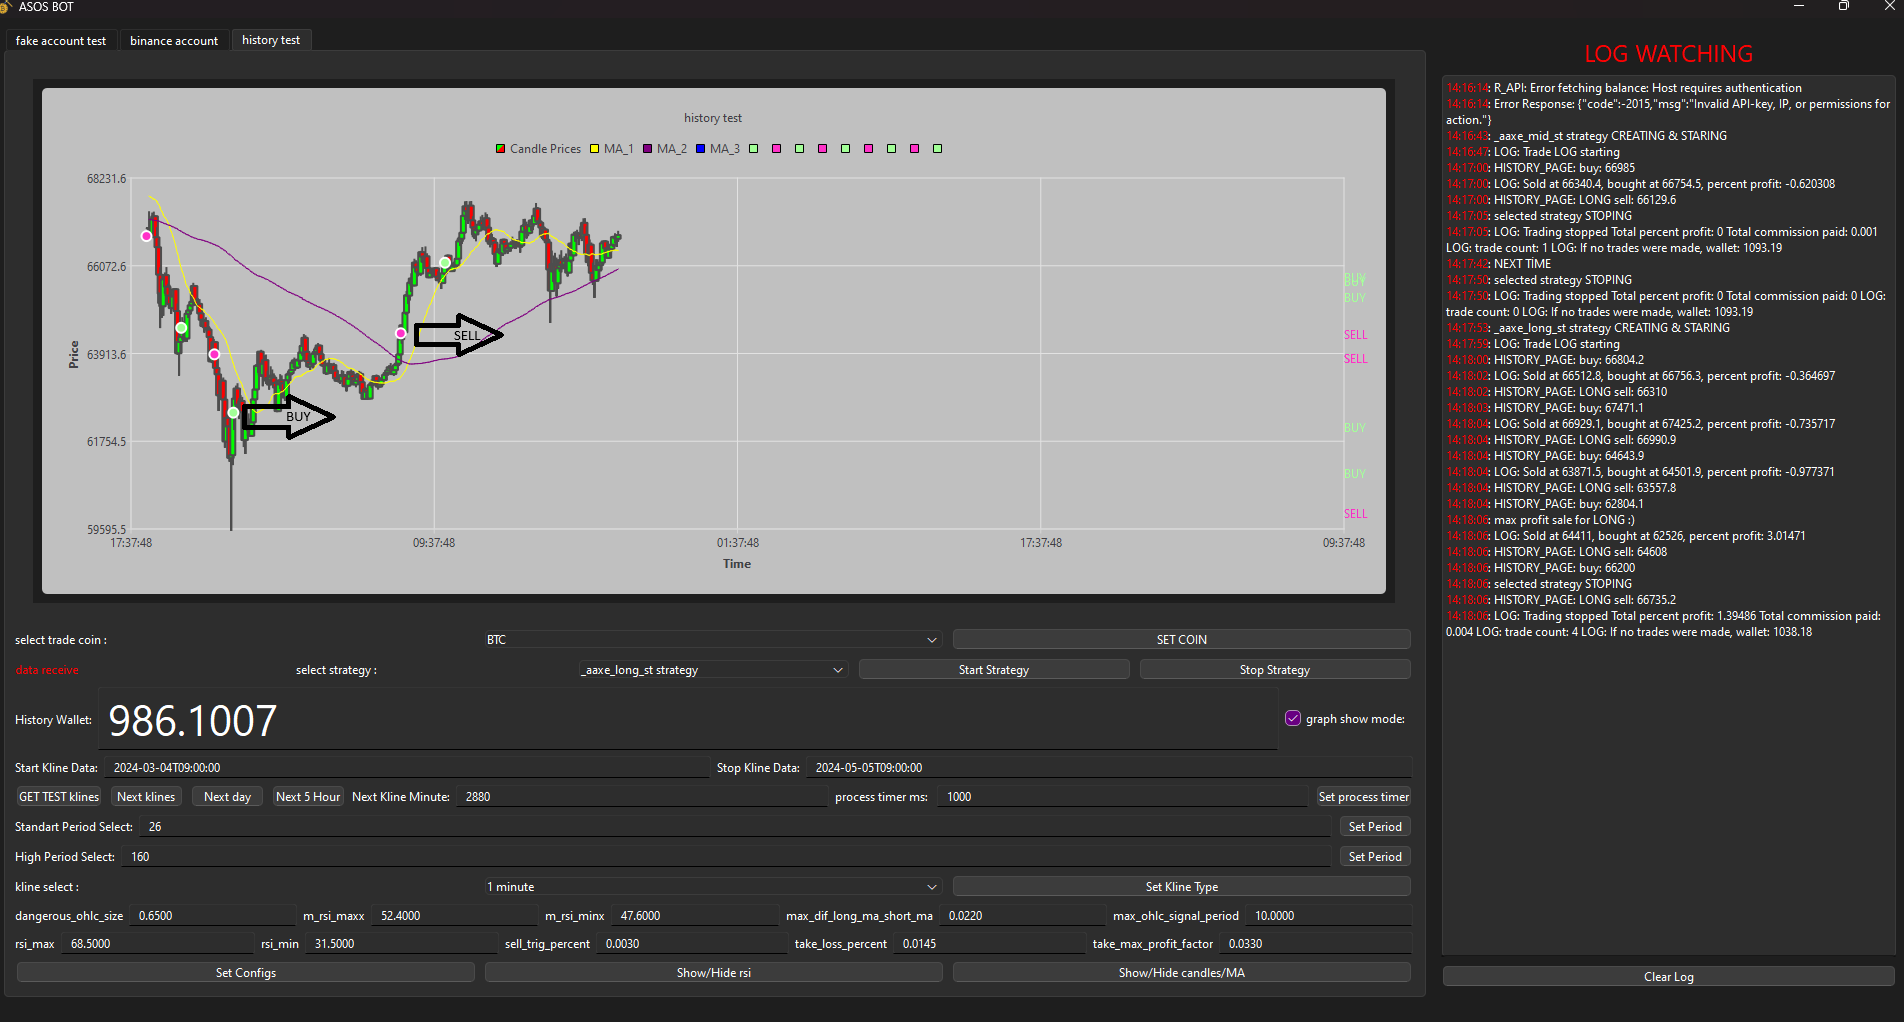Click Start Strategy

993,670
